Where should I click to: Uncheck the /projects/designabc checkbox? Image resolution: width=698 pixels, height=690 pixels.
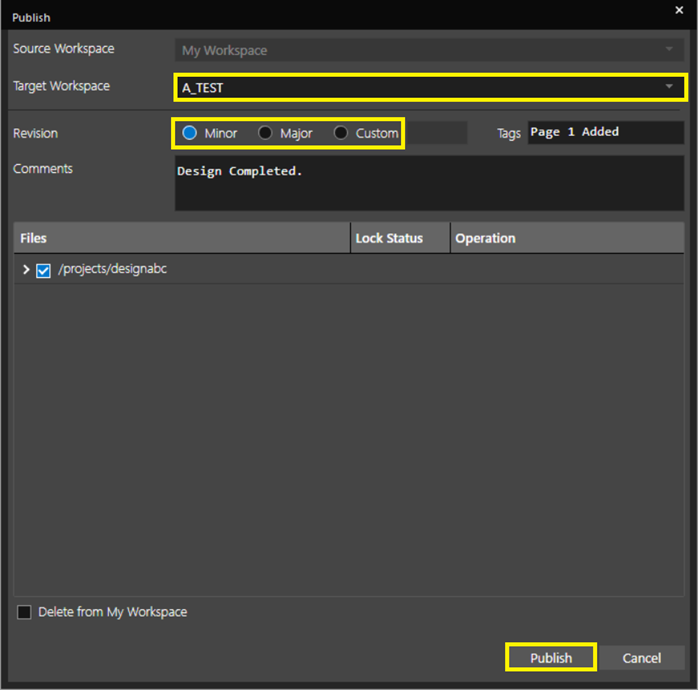pos(43,270)
